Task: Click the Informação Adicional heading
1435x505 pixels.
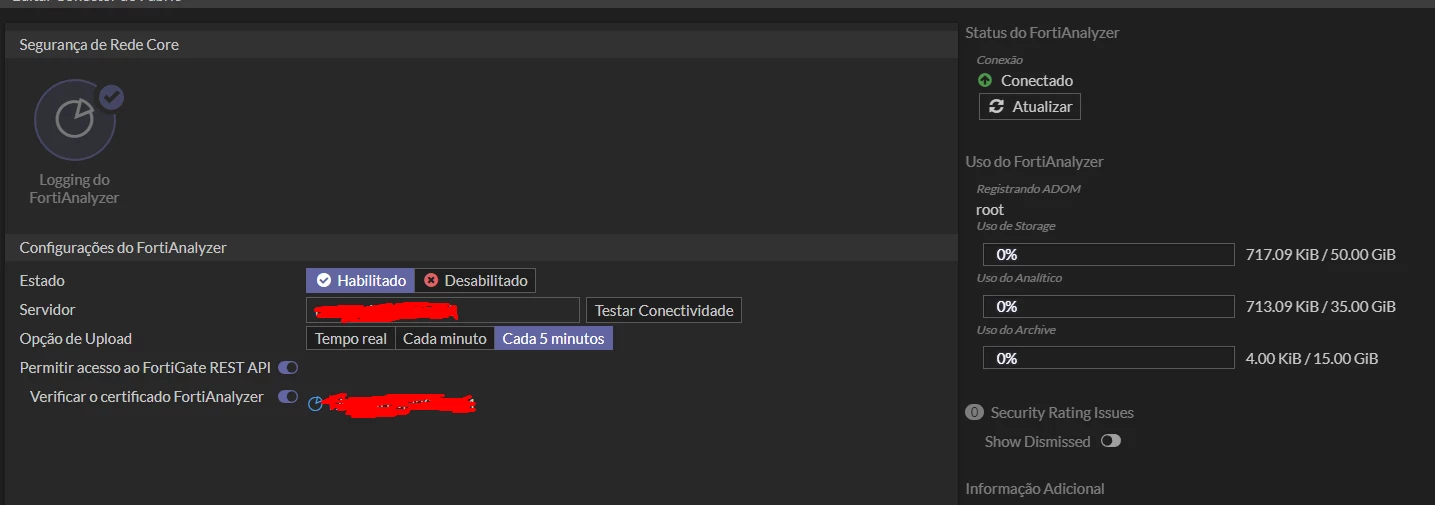Action: pos(1035,489)
